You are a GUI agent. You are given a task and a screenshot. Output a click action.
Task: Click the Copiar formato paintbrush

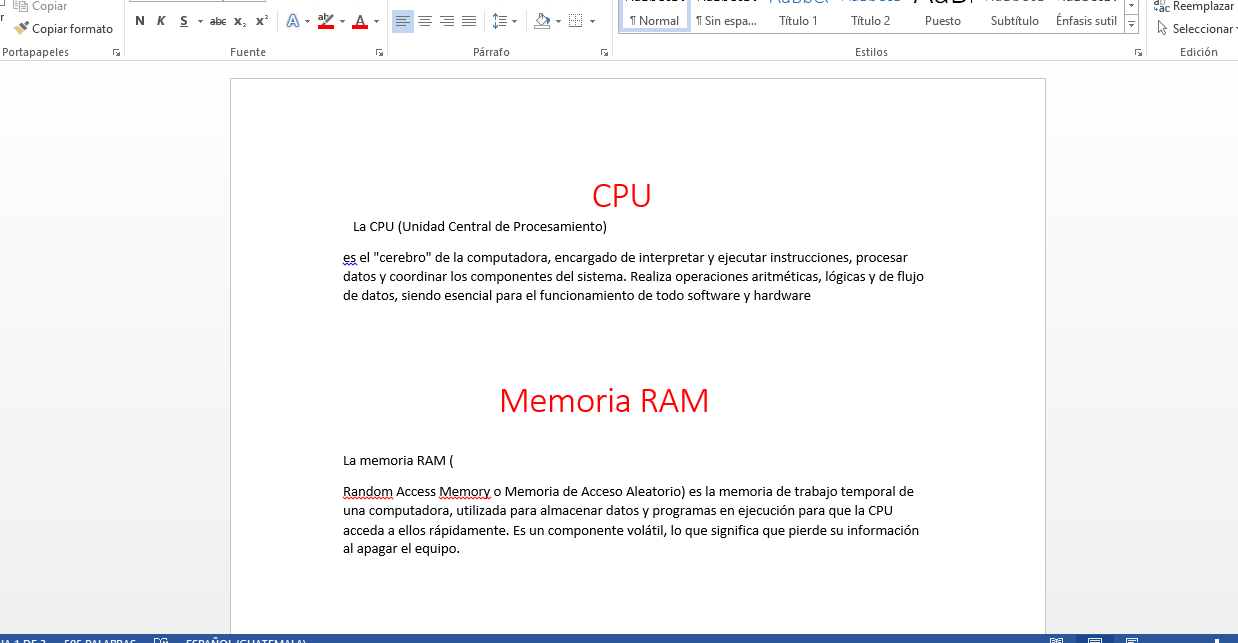(x=63, y=29)
